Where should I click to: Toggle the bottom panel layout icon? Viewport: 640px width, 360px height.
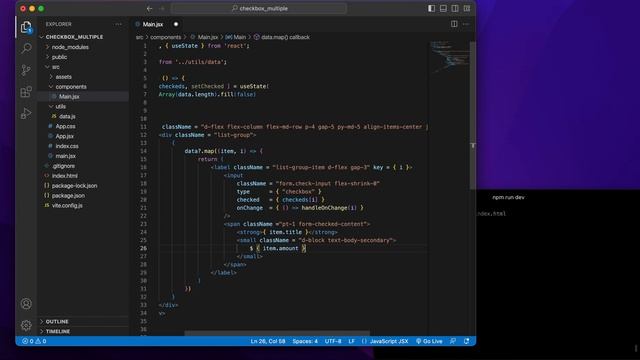[443, 9]
